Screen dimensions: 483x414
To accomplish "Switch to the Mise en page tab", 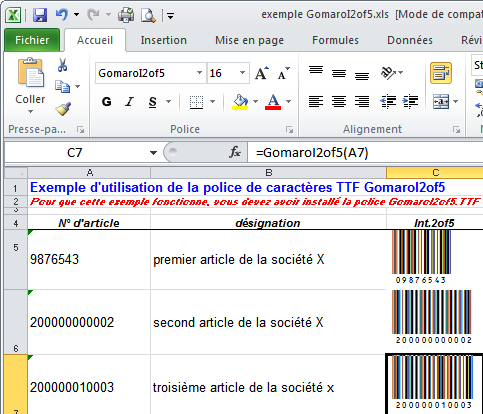I will (x=250, y=40).
